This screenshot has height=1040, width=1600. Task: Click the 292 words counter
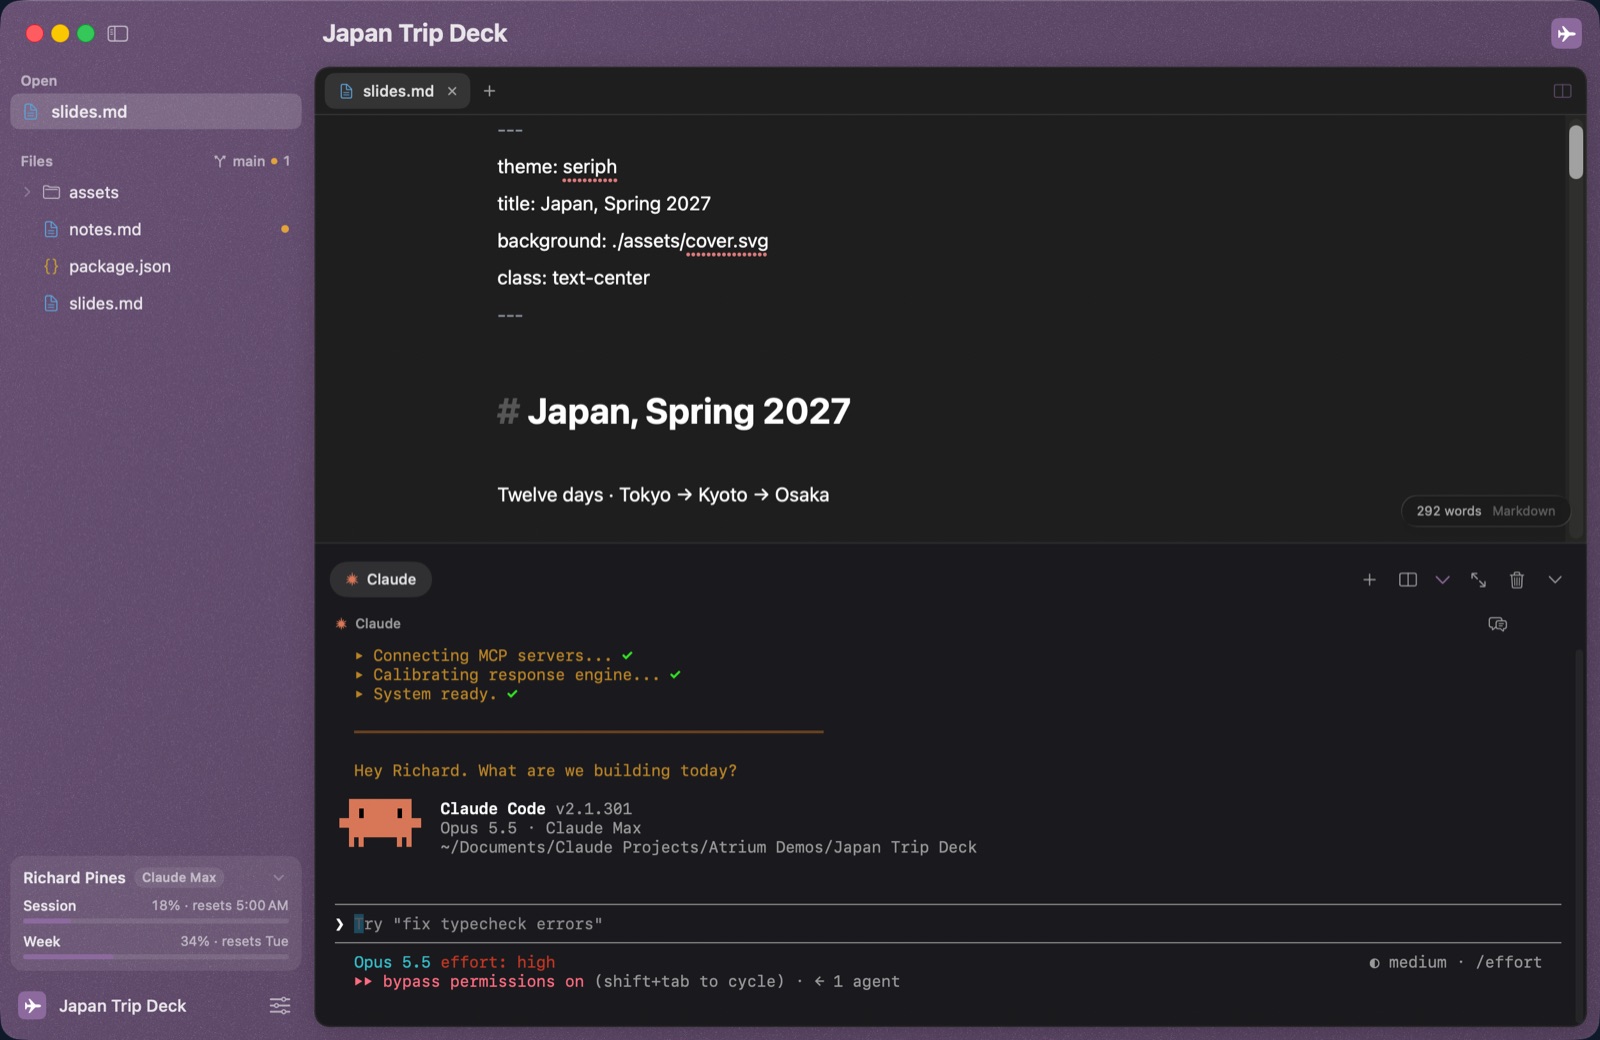coord(1448,511)
